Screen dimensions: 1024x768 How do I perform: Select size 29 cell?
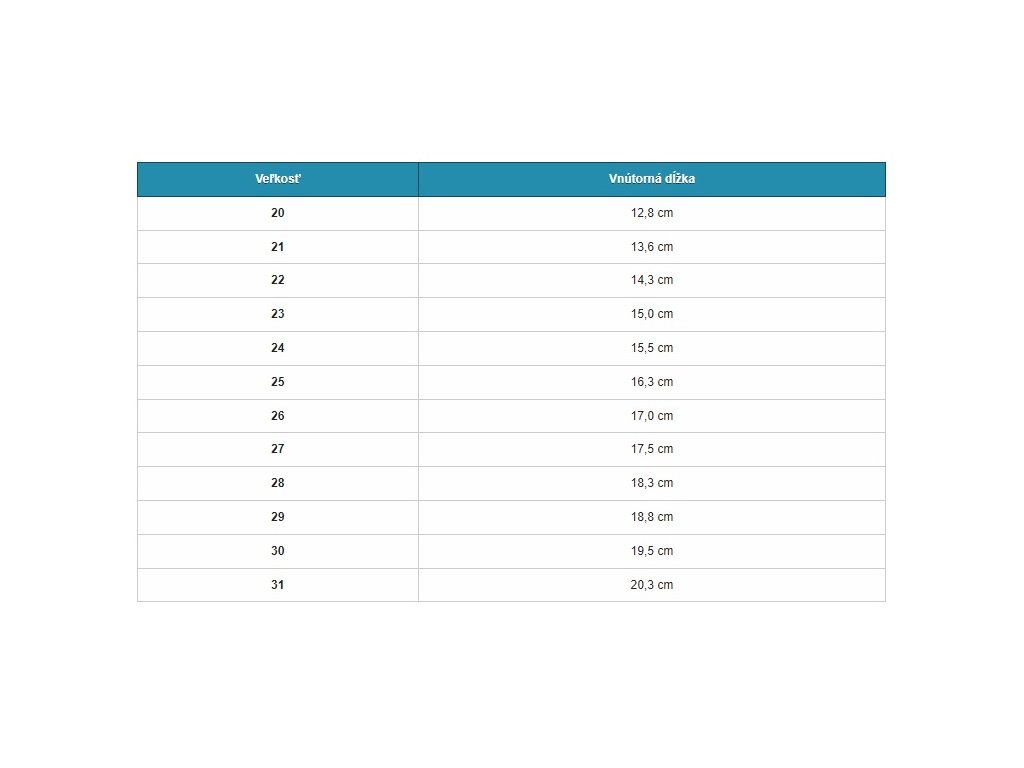pyautogui.click(x=278, y=517)
